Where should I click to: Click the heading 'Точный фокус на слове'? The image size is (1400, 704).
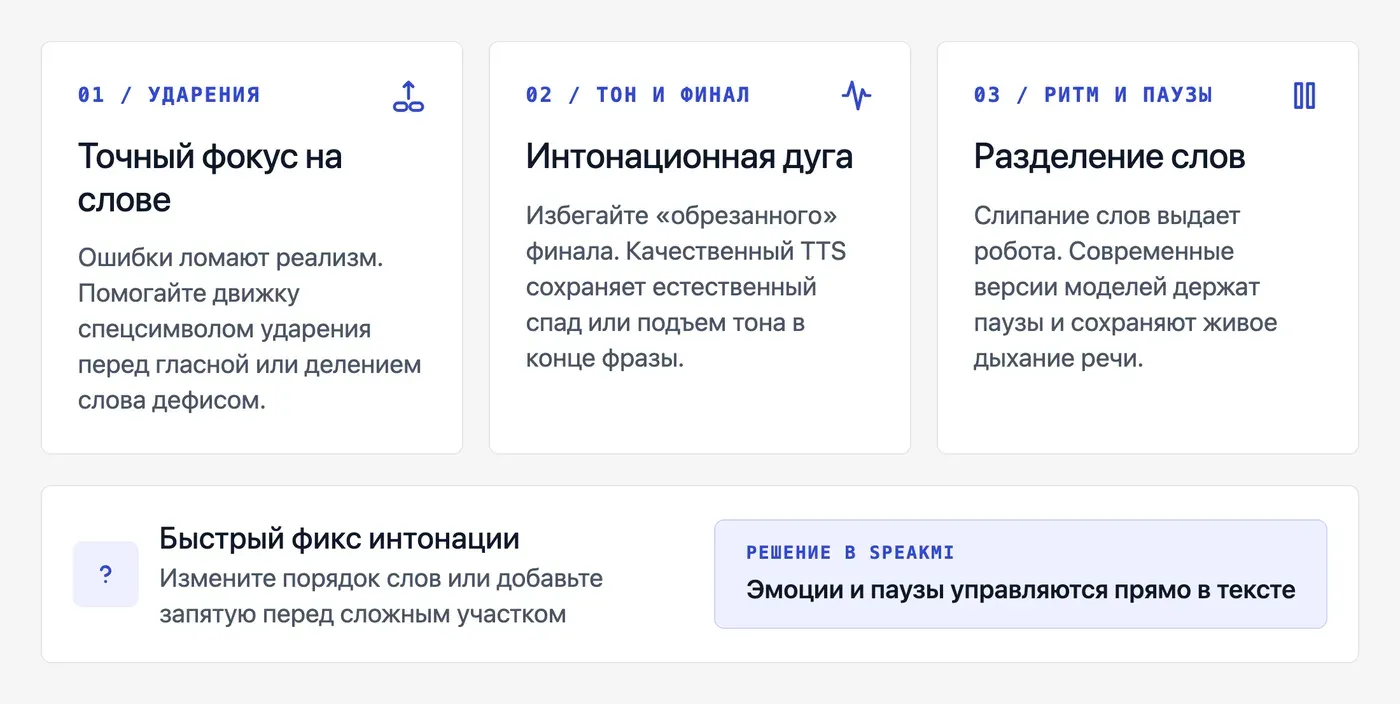[x=210, y=178]
